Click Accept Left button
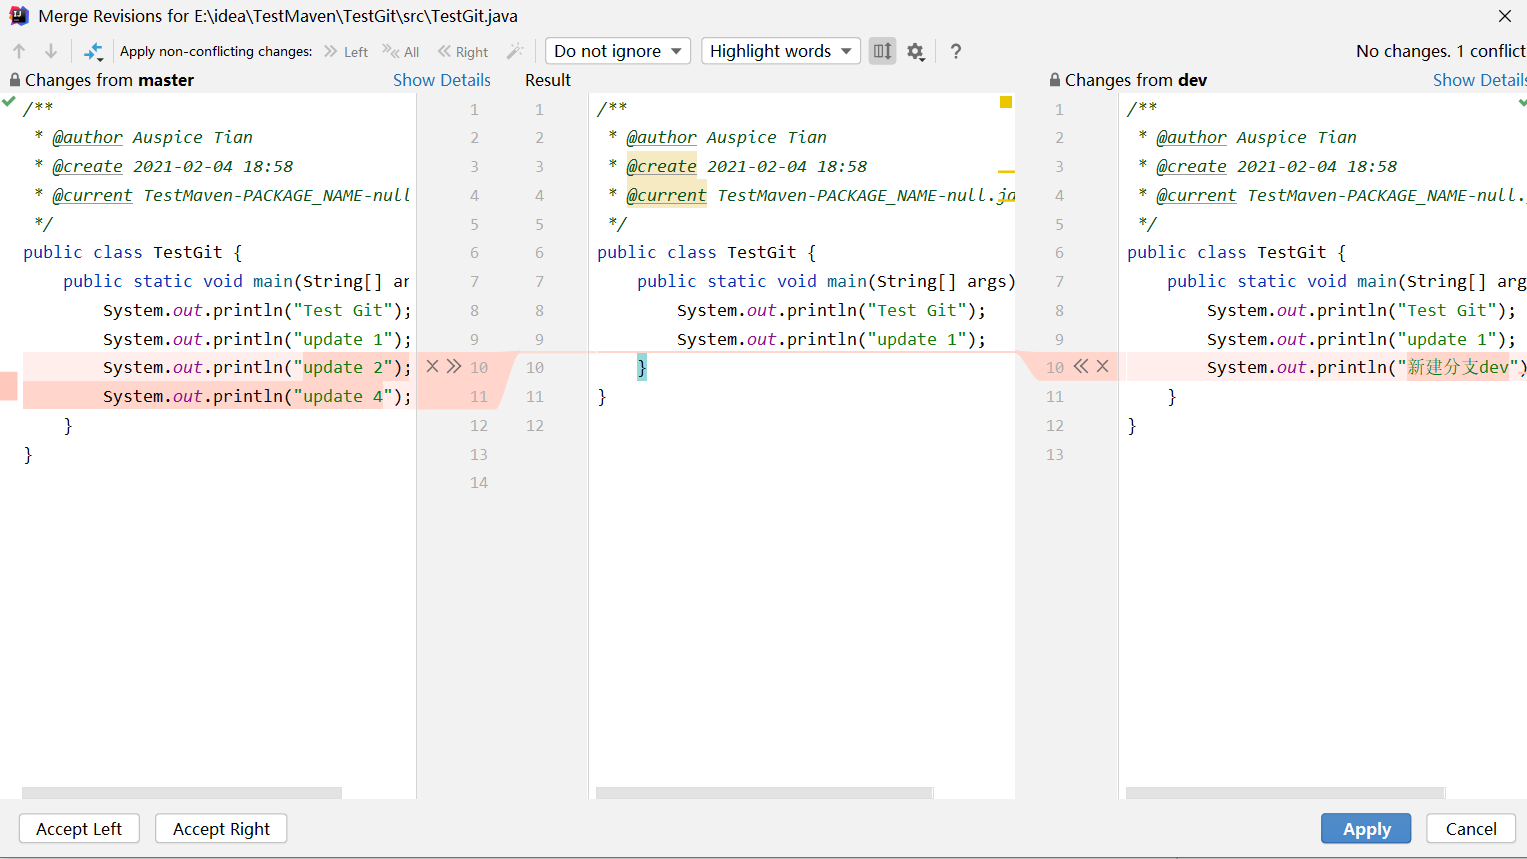Screen dimensions: 1527x859 point(79,829)
